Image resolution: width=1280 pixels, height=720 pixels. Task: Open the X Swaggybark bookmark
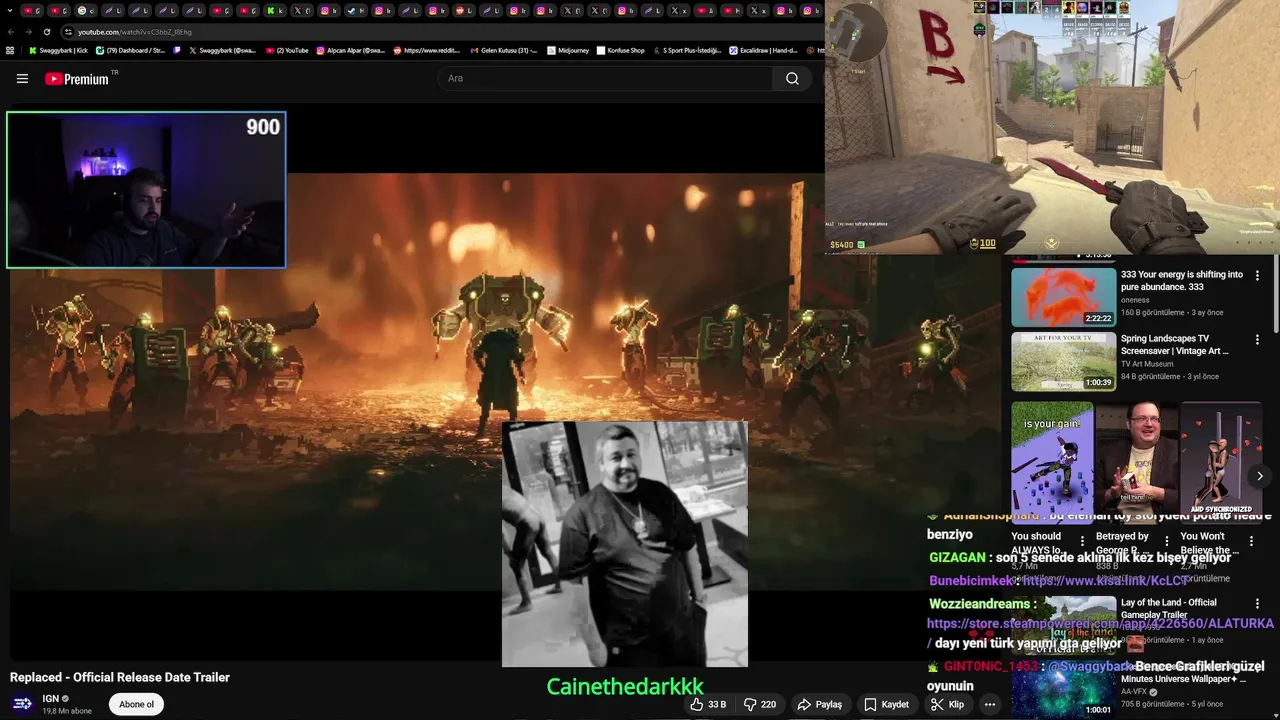click(x=222, y=50)
